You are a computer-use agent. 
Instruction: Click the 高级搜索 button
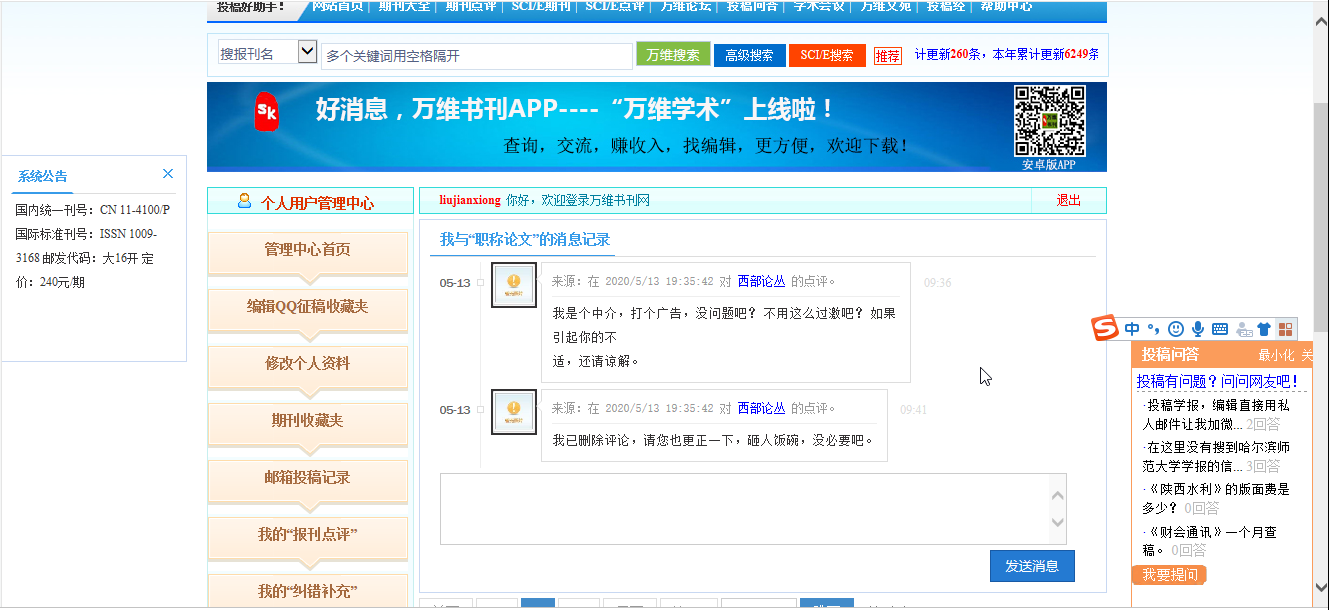click(x=749, y=55)
